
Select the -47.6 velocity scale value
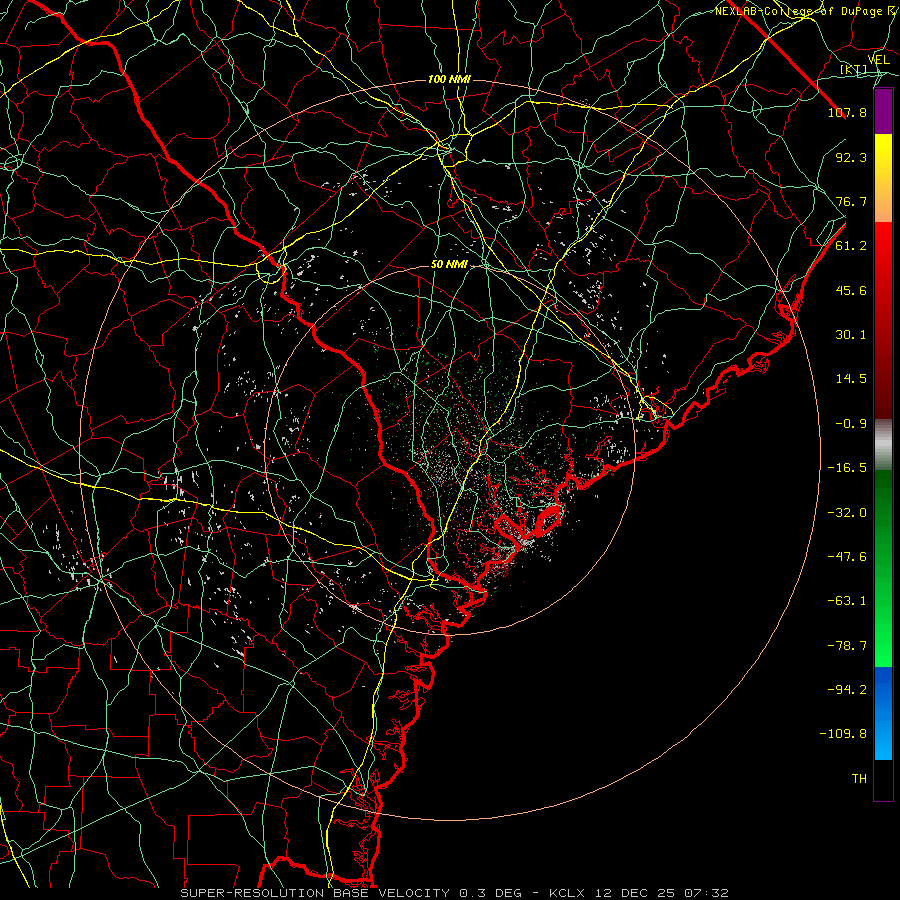coord(847,557)
